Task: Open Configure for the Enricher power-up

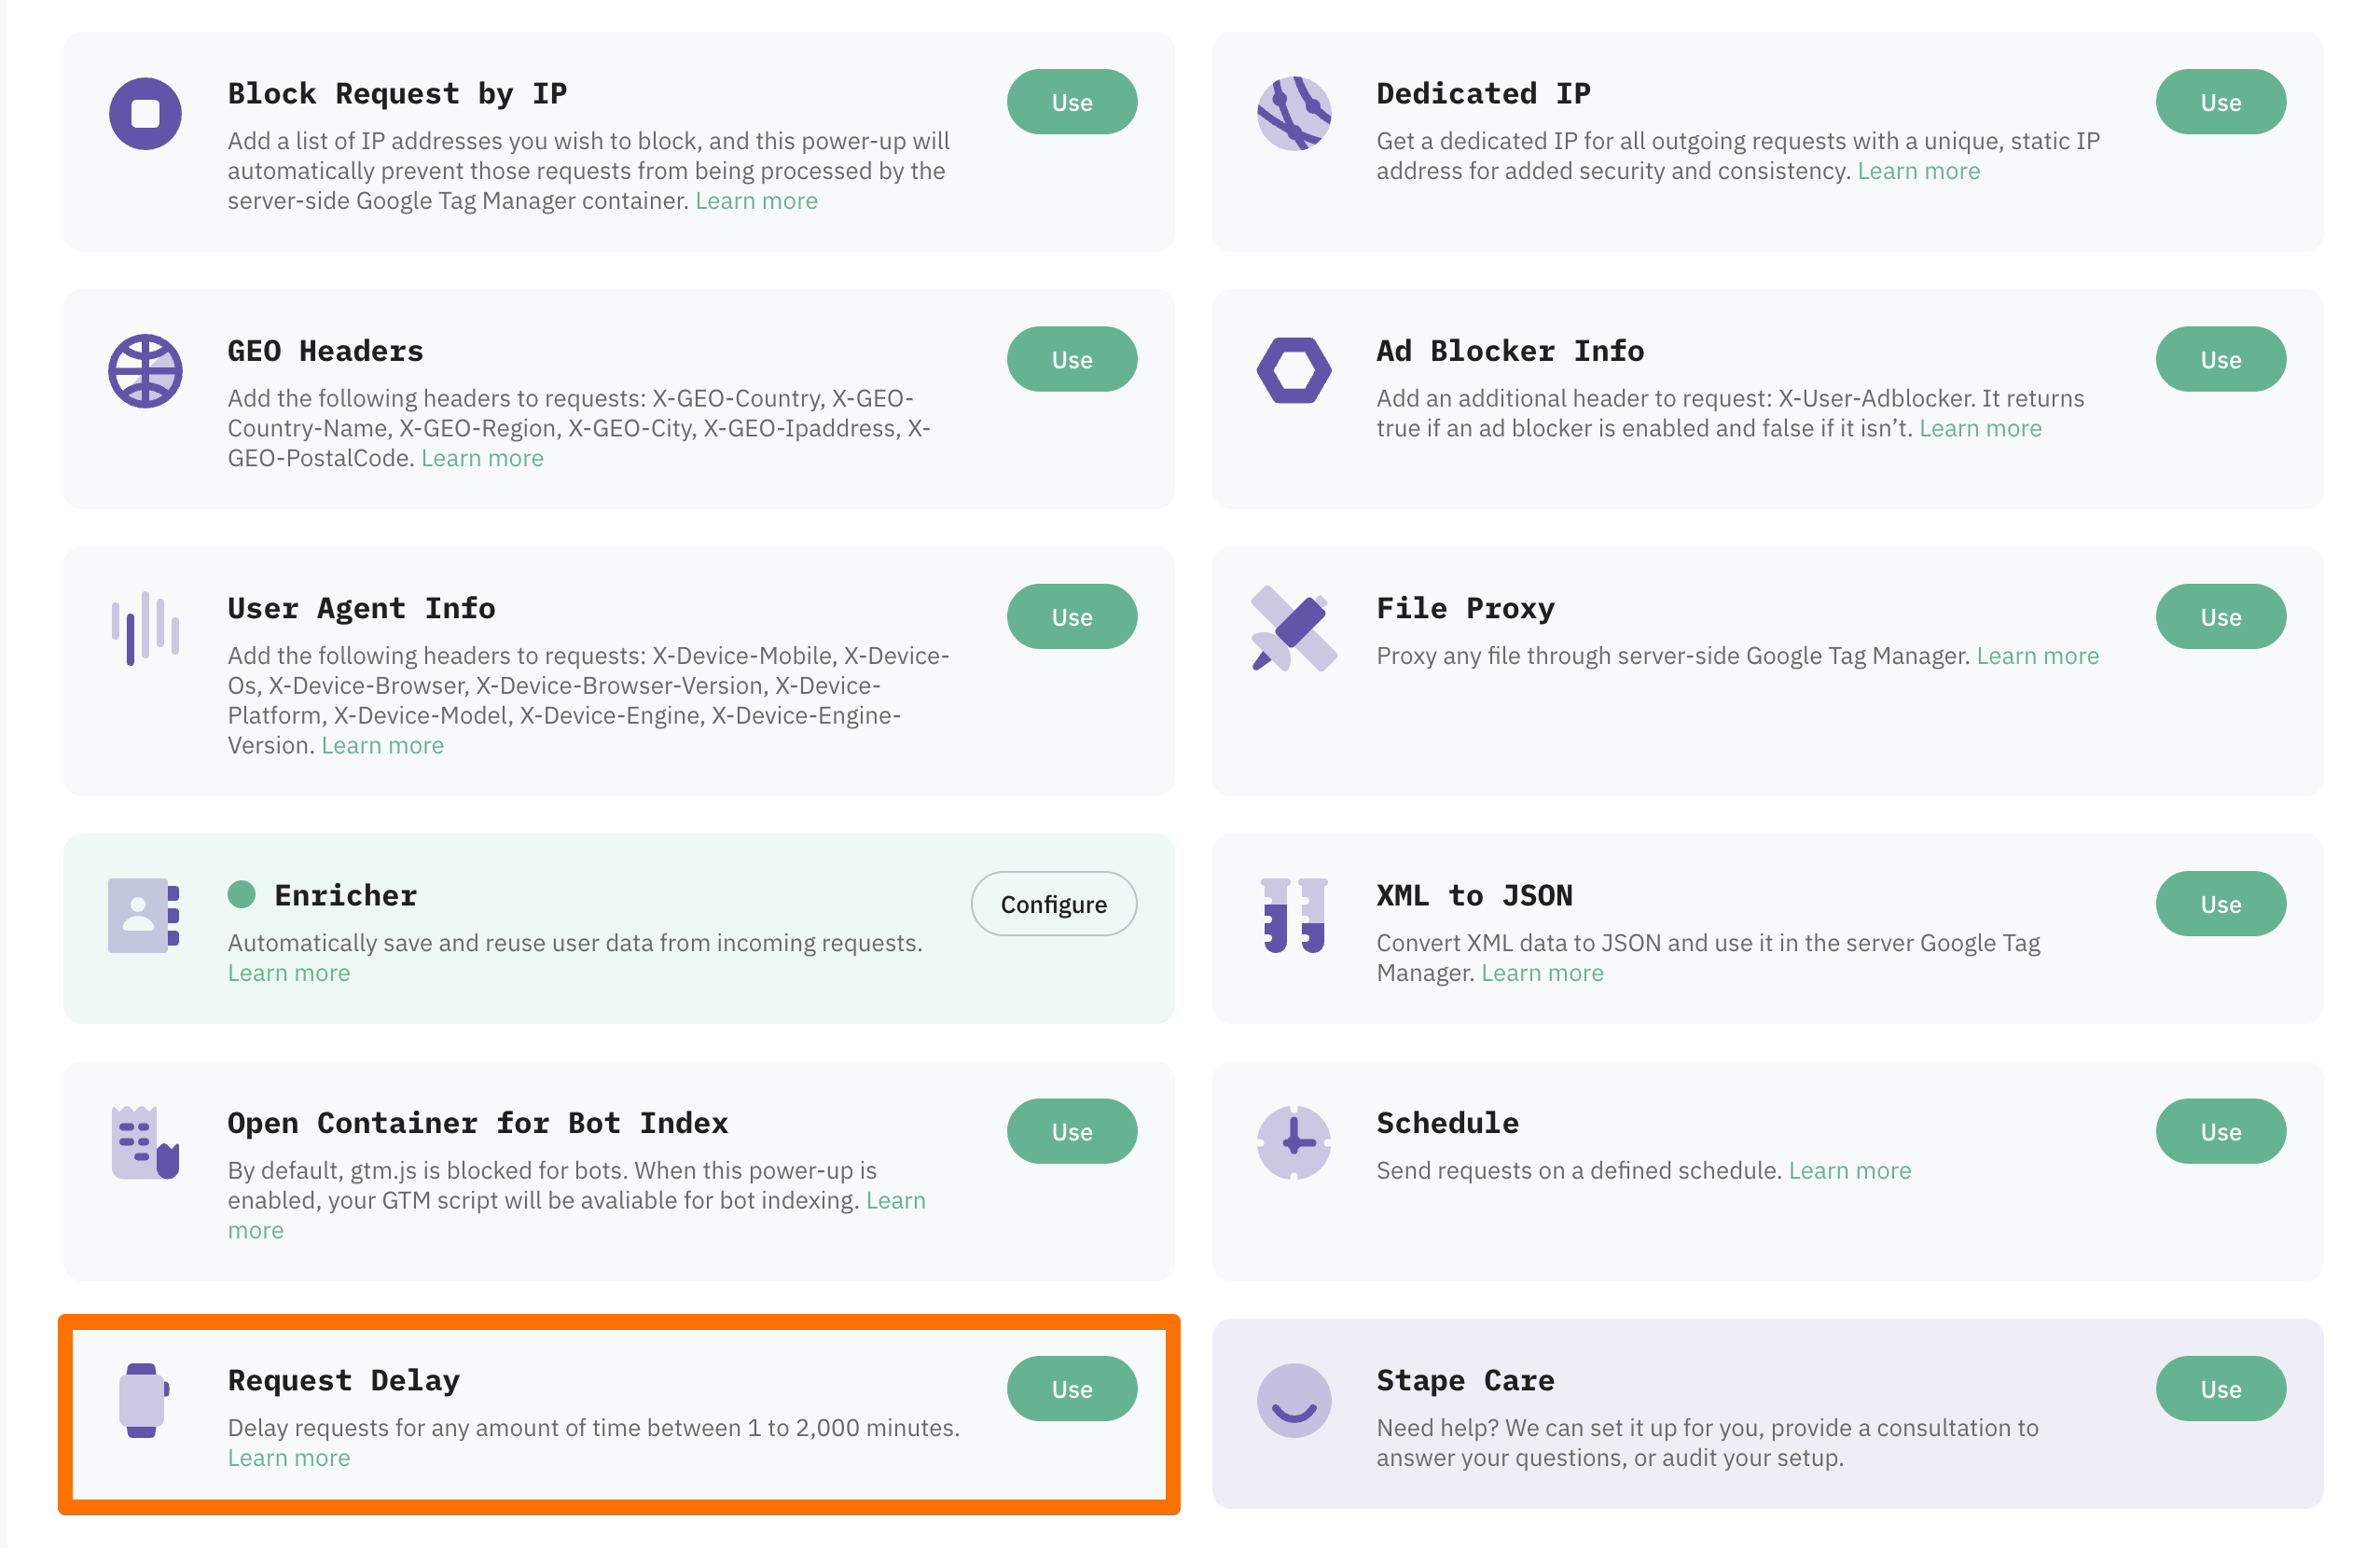Action: tap(1053, 904)
